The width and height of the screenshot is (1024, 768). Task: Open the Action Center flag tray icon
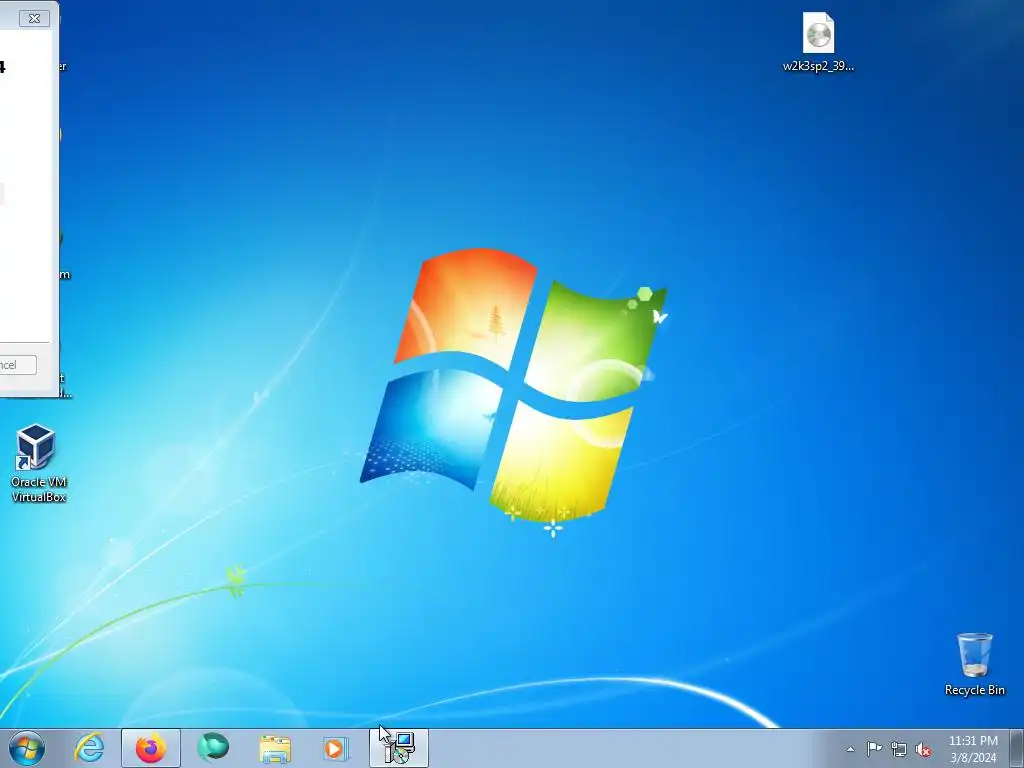point(874,748)
